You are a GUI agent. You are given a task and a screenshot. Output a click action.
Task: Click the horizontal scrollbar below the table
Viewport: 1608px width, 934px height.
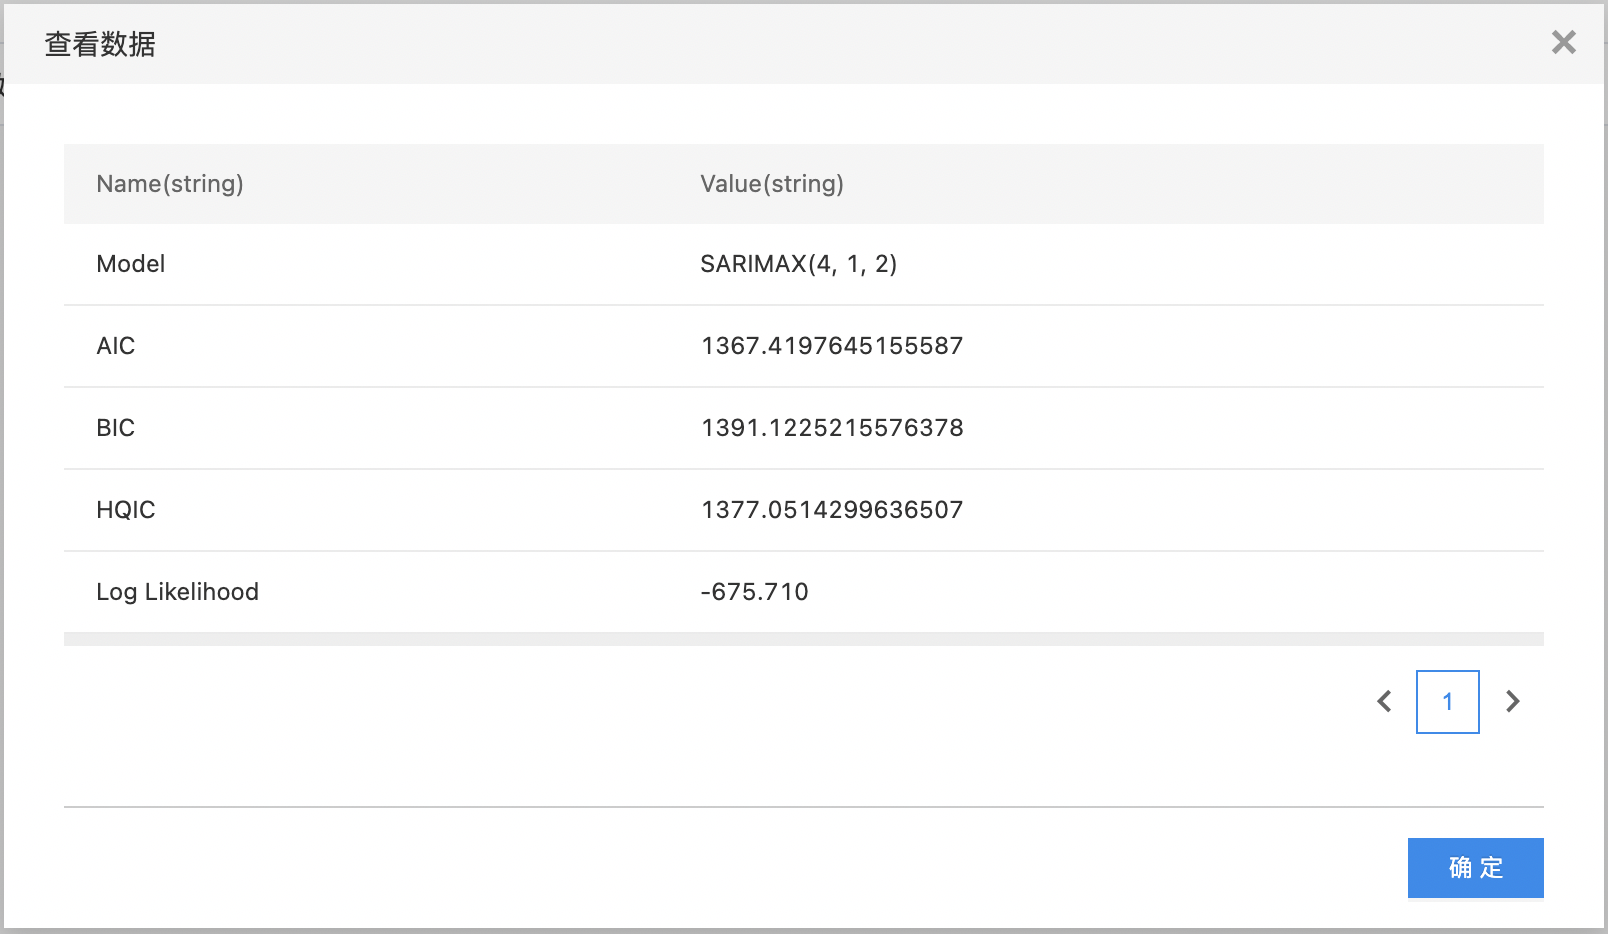pos(804,639)
